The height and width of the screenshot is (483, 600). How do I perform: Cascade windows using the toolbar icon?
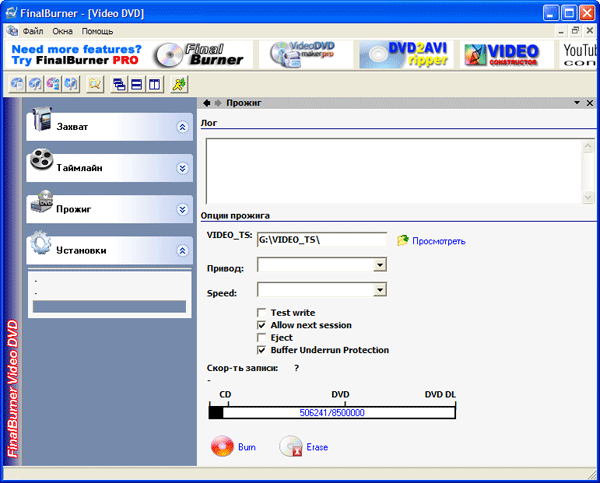(119, 84)
